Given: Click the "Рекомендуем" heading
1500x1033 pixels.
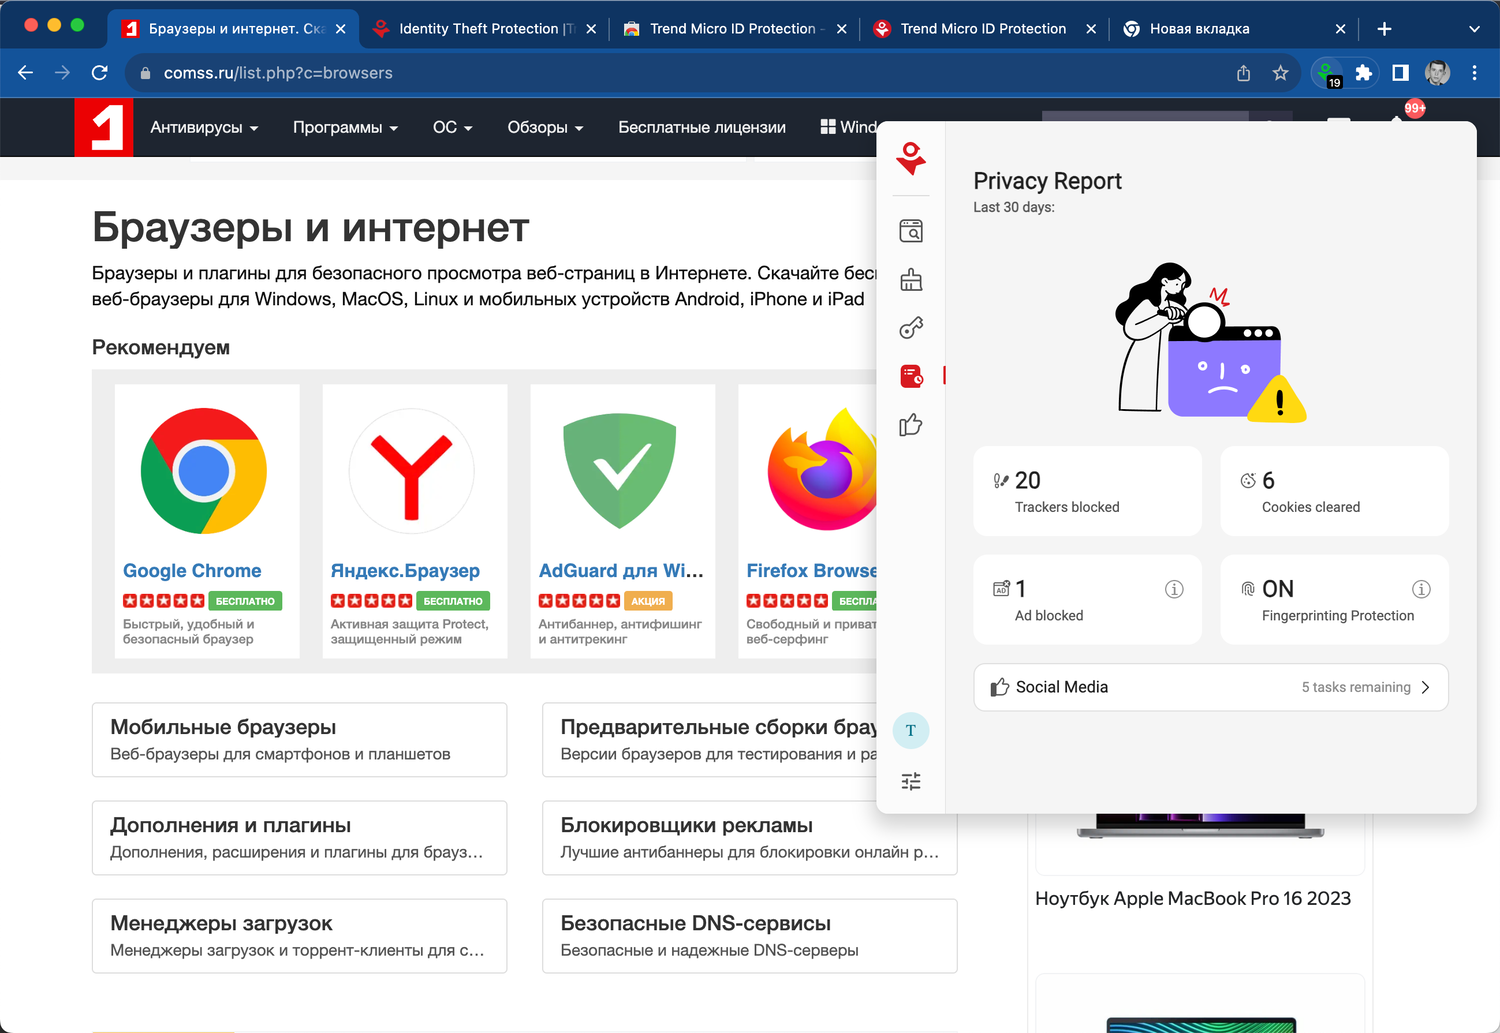Looking at the screenshot, I should pyautogui.click(x=161, y=347).
